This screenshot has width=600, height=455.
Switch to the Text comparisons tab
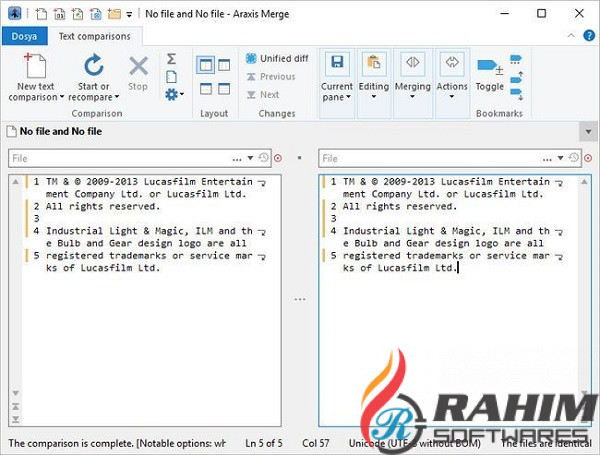click(x=95, y=36)
